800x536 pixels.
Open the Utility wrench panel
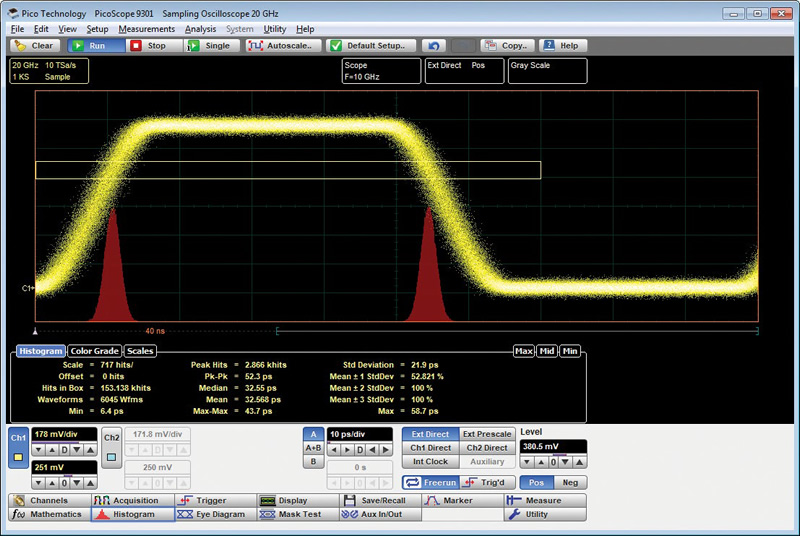(x=545, y=514)
